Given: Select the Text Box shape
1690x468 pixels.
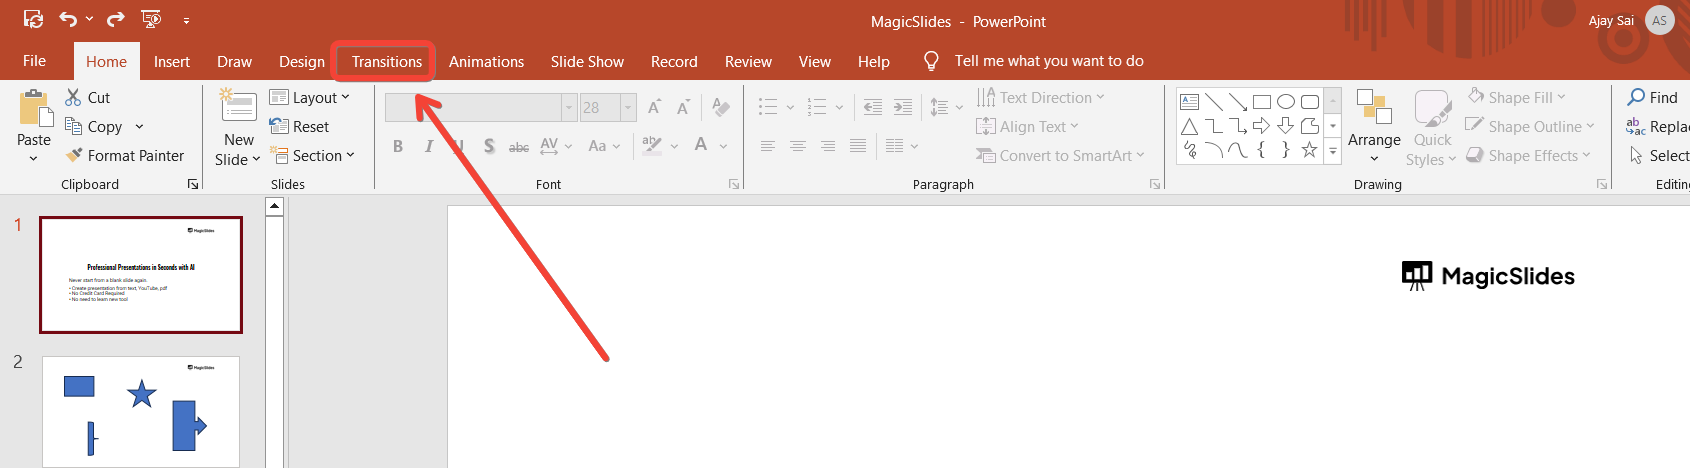Looking at the screenshot, I should (1189, 101).
